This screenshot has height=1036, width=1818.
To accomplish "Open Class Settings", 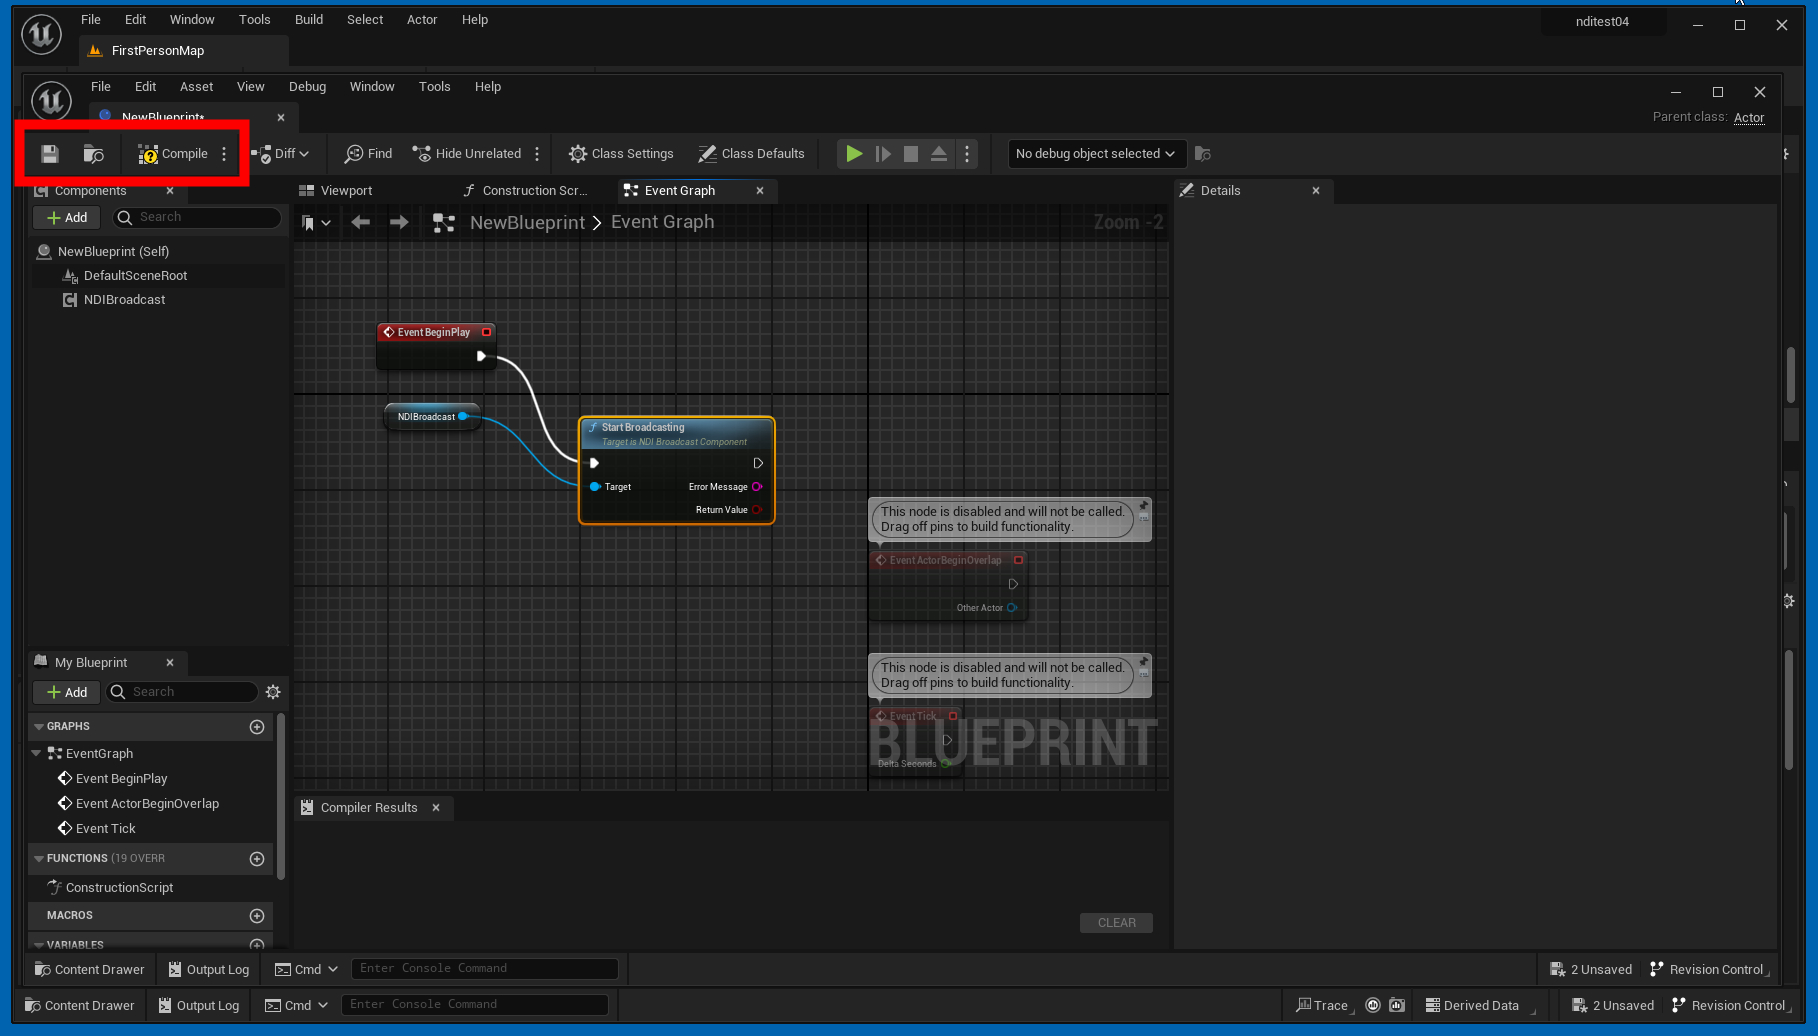I will [x=621, y=154].
